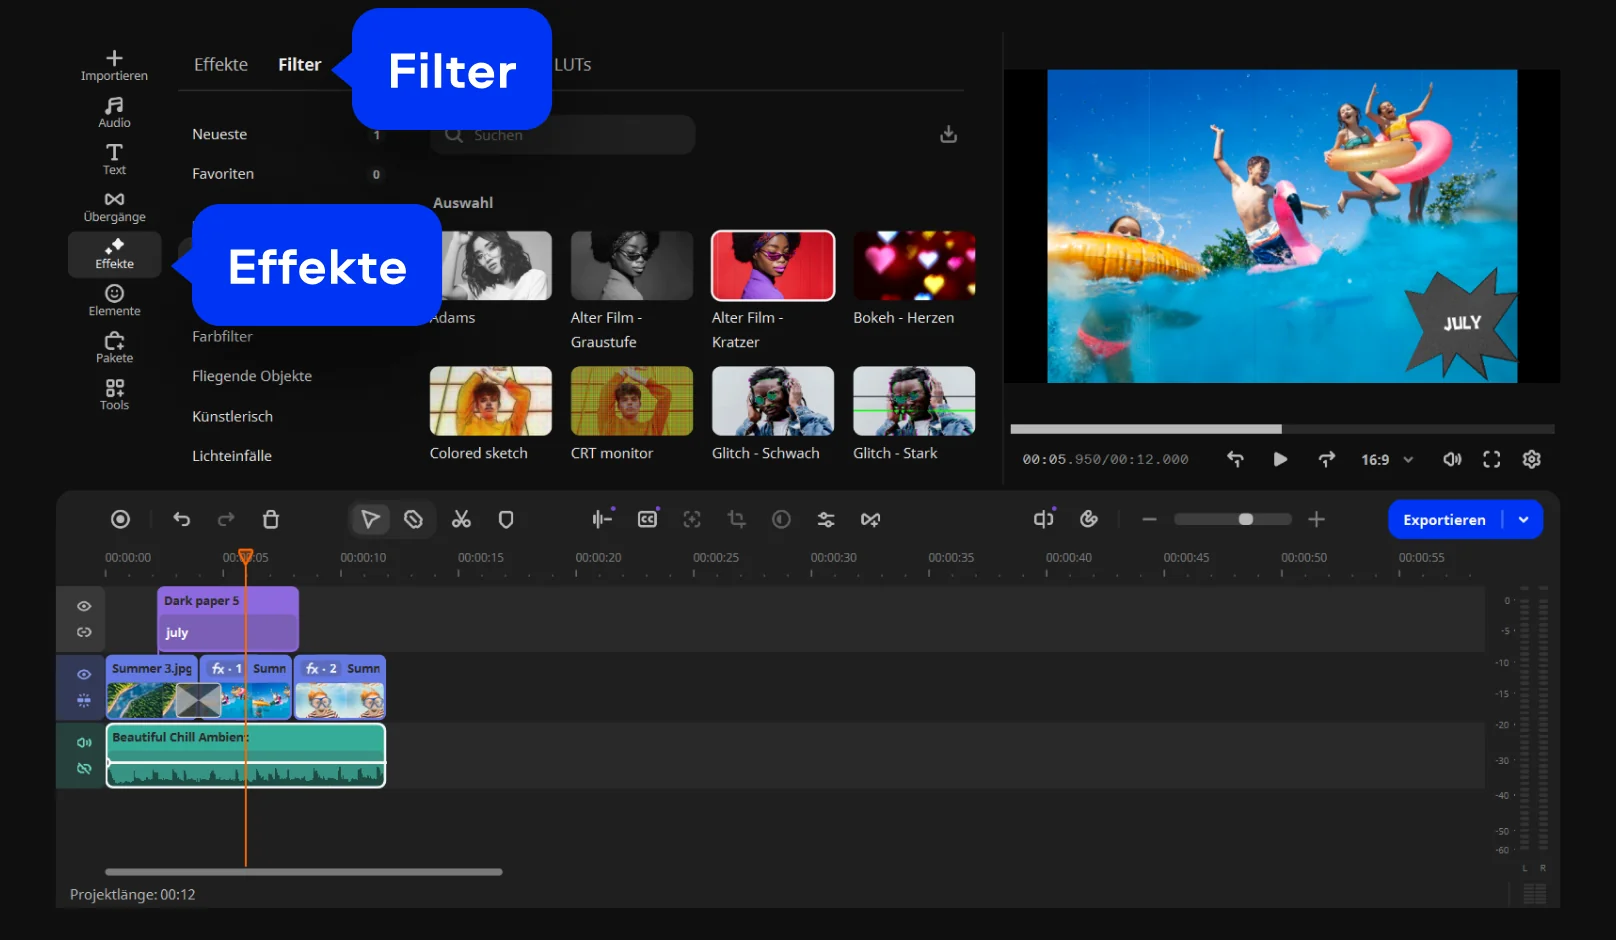Select the Filter tab
Viewport: 1616px width, 940px height.
point(299,64)
